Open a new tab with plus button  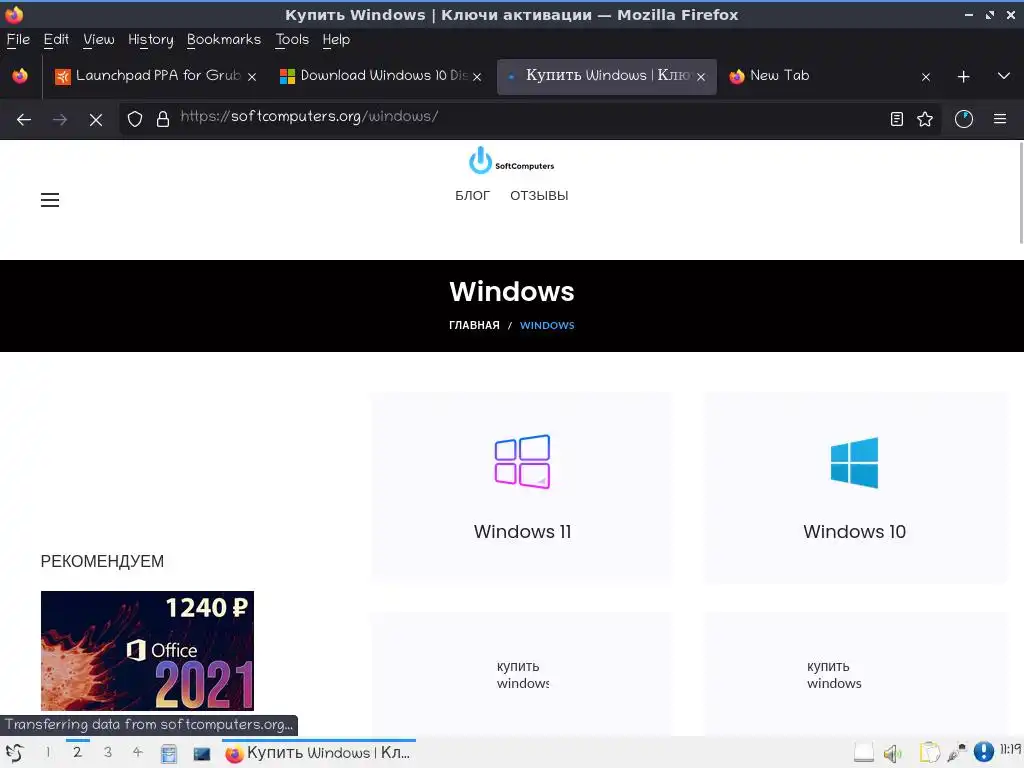point(963,76)
